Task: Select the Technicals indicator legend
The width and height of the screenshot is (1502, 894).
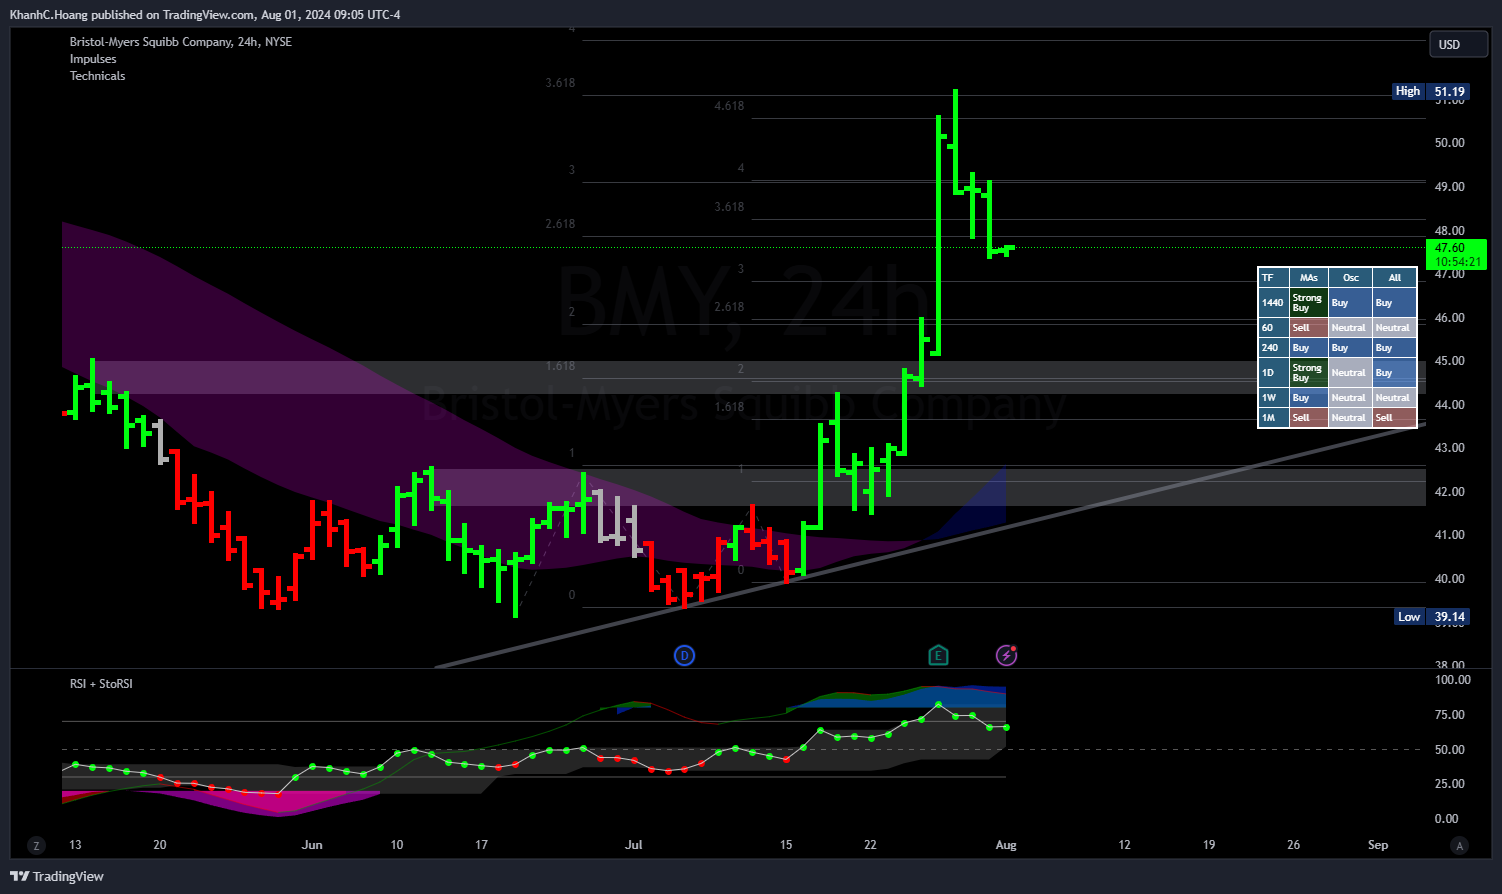Action: pos(97,76)
